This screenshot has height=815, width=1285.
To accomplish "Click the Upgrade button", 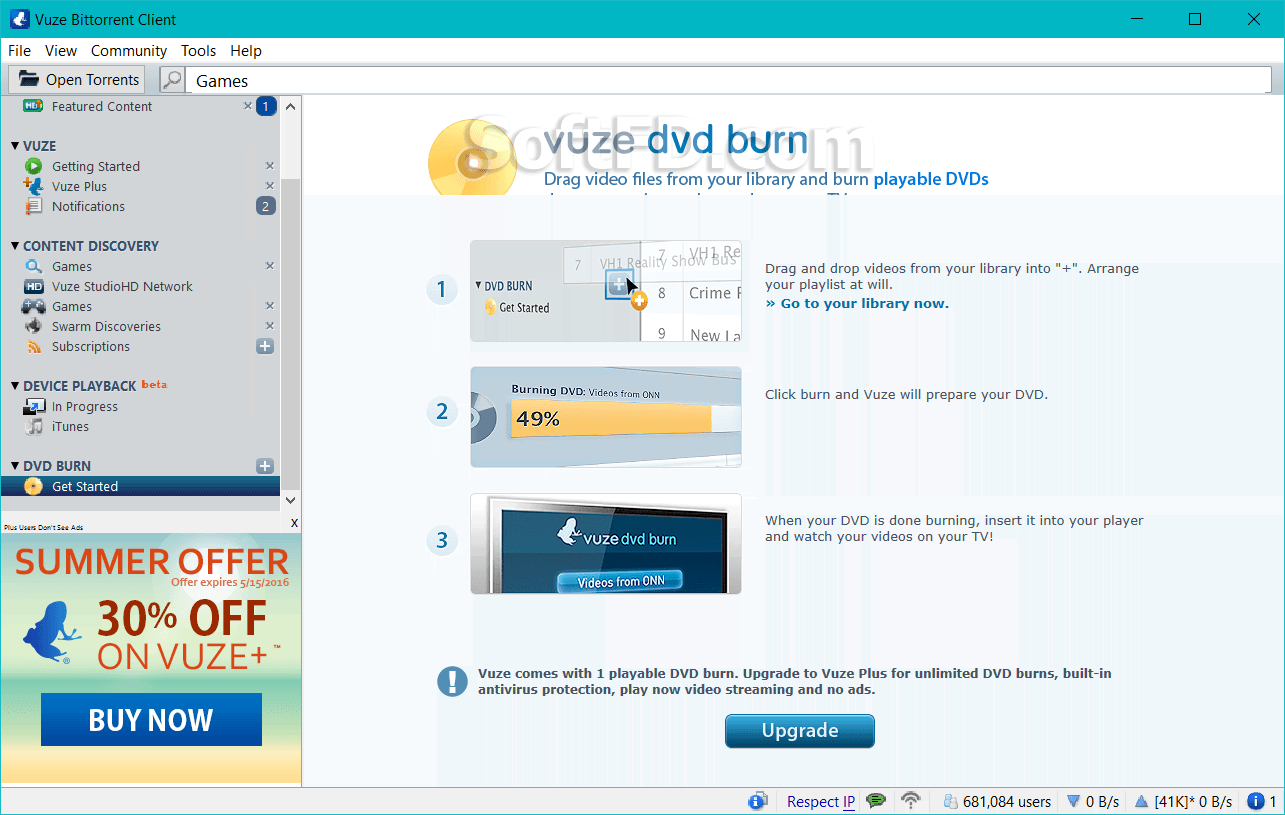I will pos(800,730).
